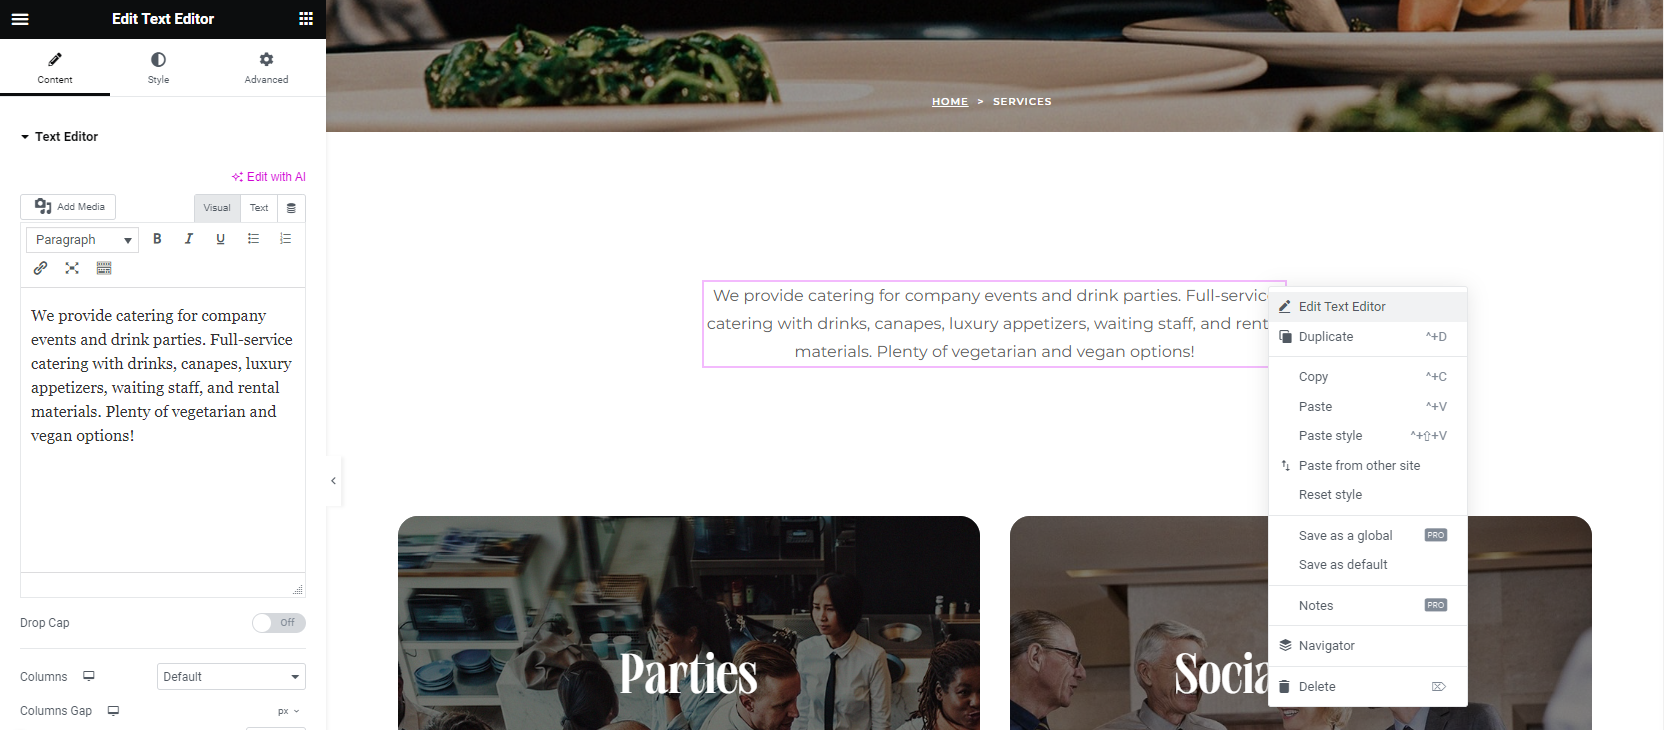
Task: Open the Paragraph format dropdown
Action: coord(82,240)
